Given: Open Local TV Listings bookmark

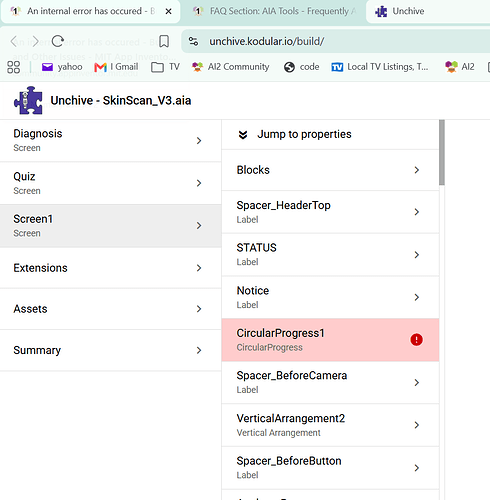Looking at the screenshot, I should 380,67.
